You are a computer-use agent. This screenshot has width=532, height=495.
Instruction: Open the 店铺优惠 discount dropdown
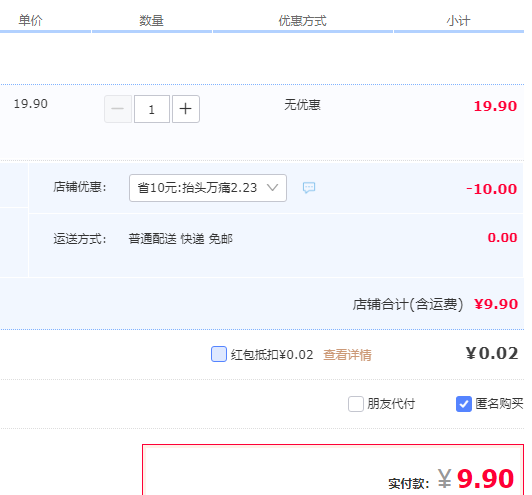point(208,188)
